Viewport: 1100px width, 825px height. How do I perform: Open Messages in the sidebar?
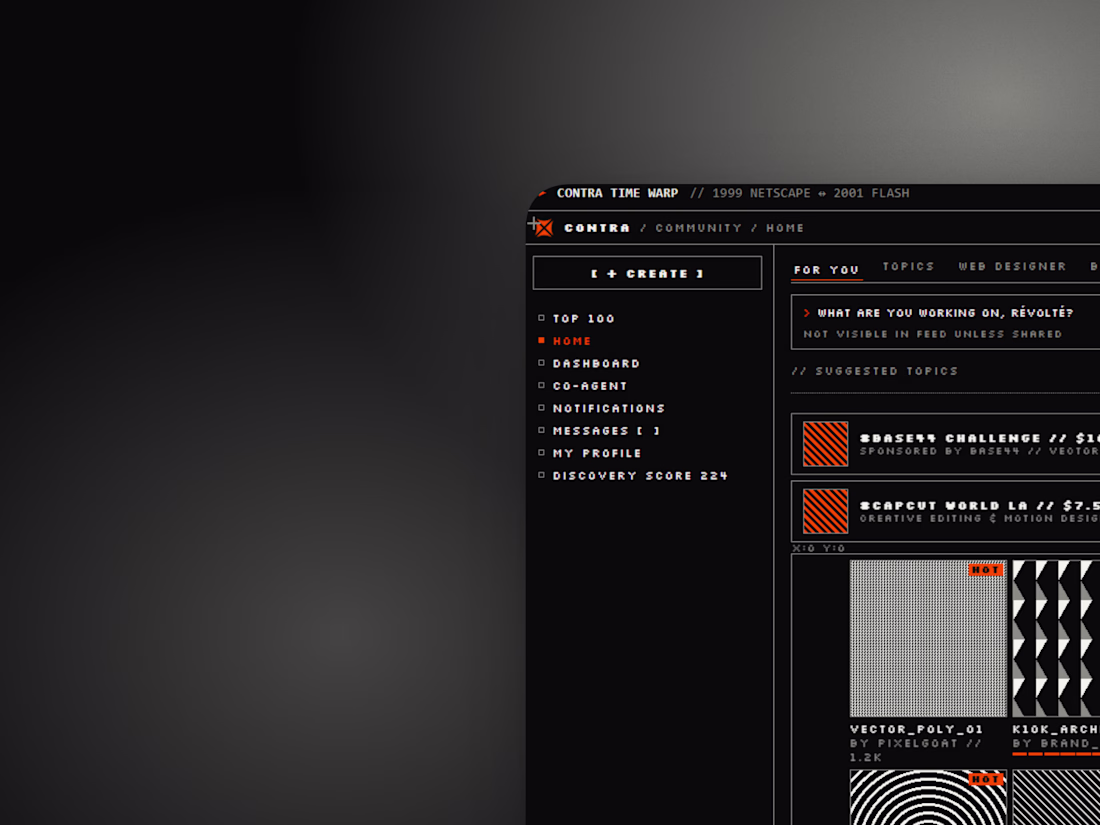(x=605, y=431)
